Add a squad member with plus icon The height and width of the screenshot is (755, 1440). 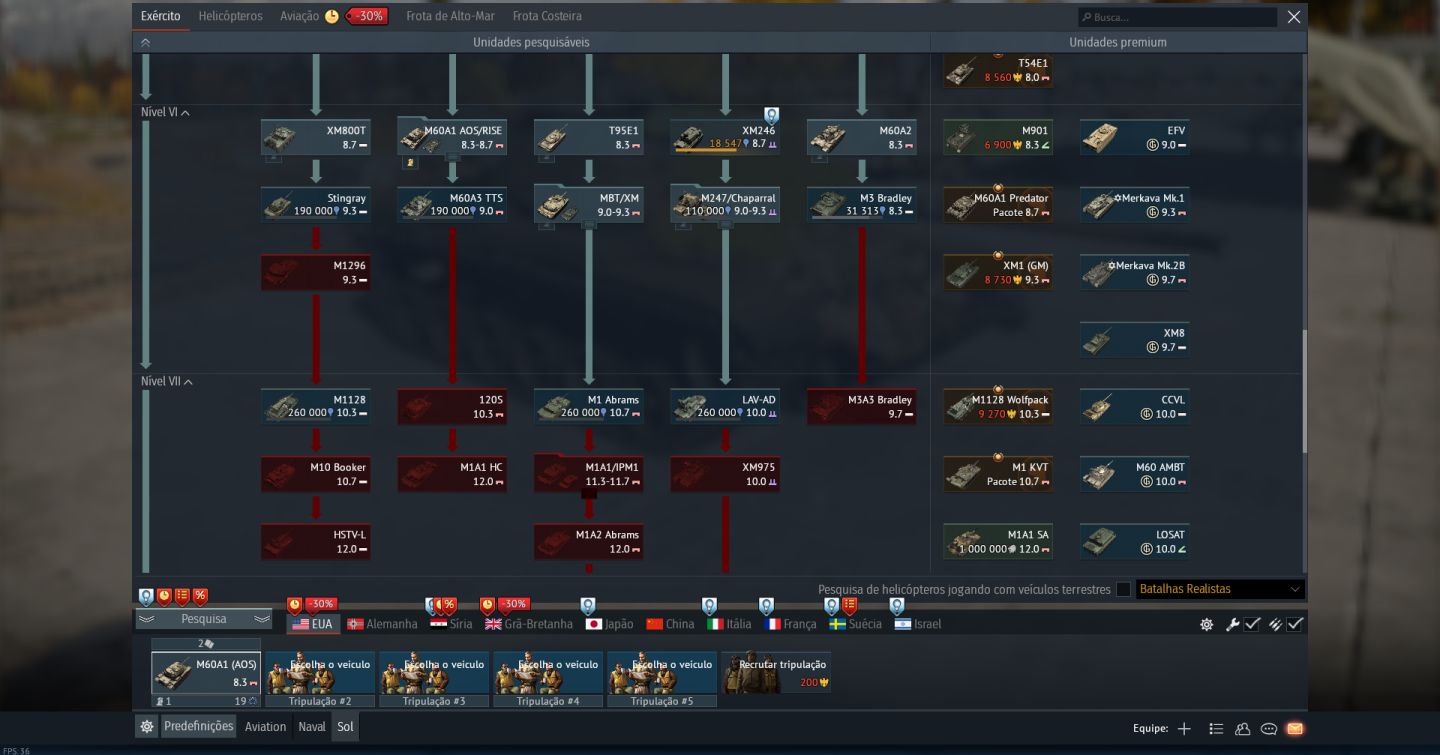click(x=1184, y=729)
